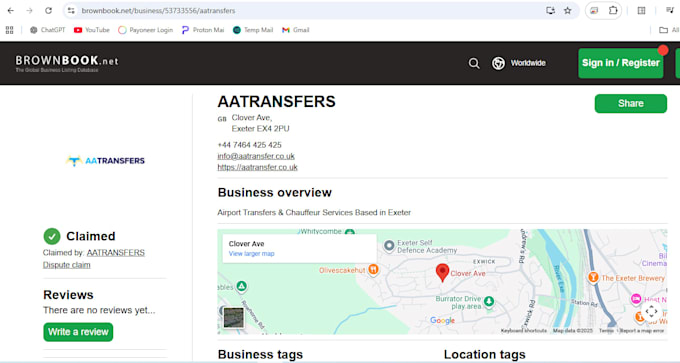680x363 pixels.
Task: Open the search magnifier in site header
Action: [474, 63]
